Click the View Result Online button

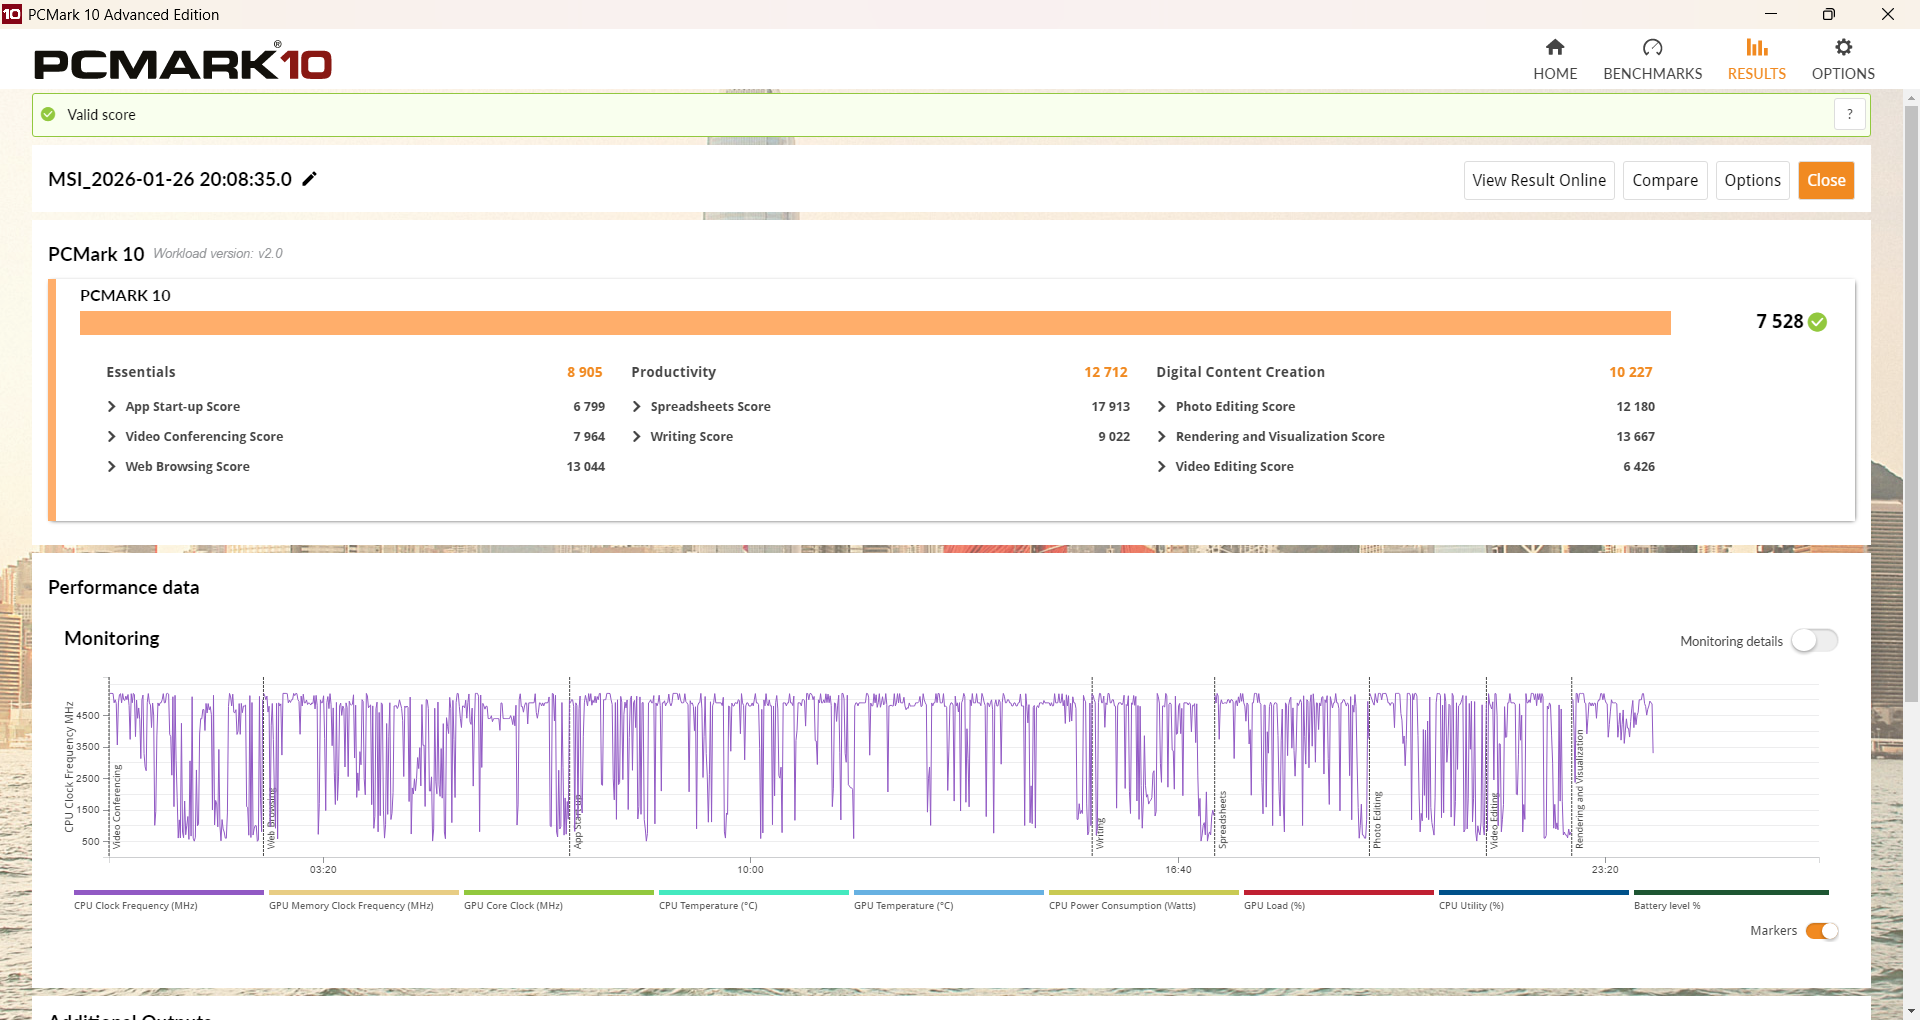(x=1538, y=181)
